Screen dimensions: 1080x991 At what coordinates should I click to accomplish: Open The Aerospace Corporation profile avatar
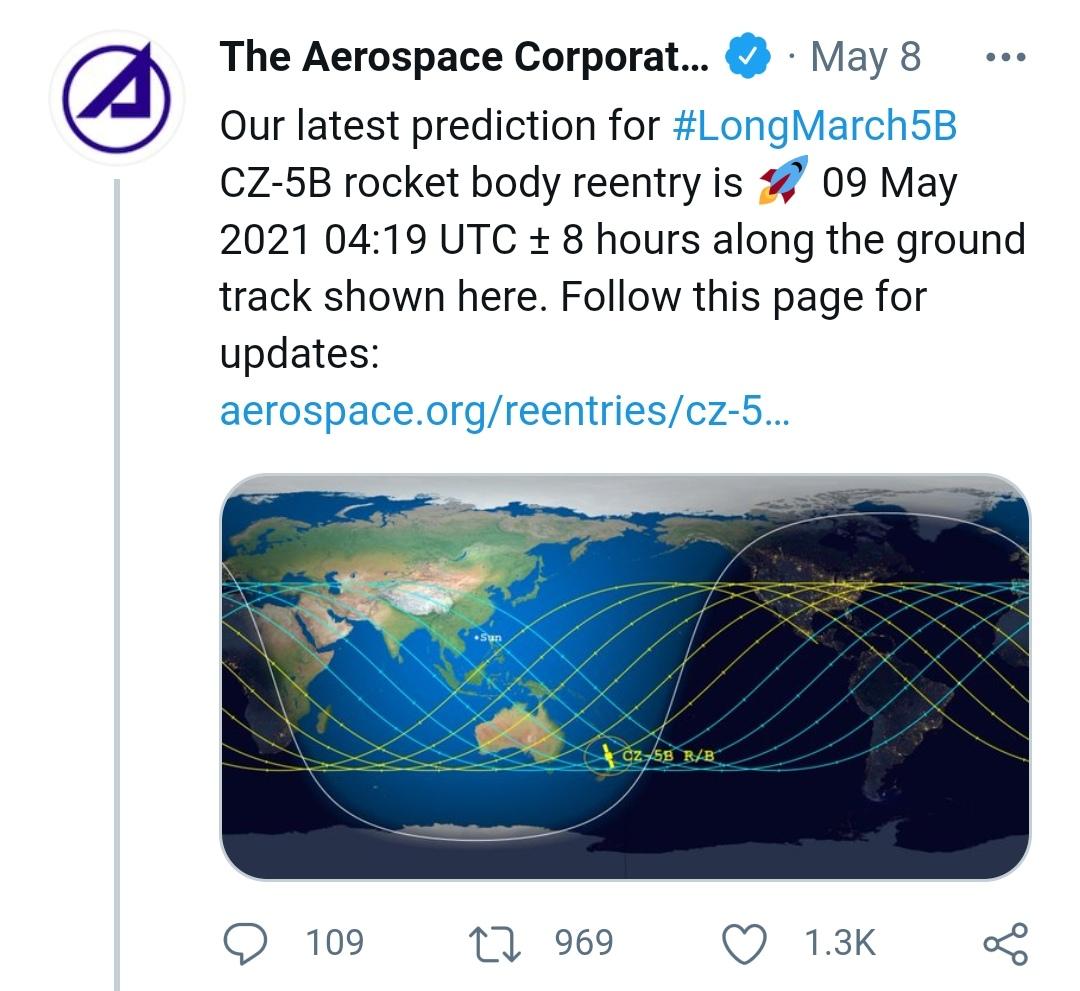click(117, 98)
